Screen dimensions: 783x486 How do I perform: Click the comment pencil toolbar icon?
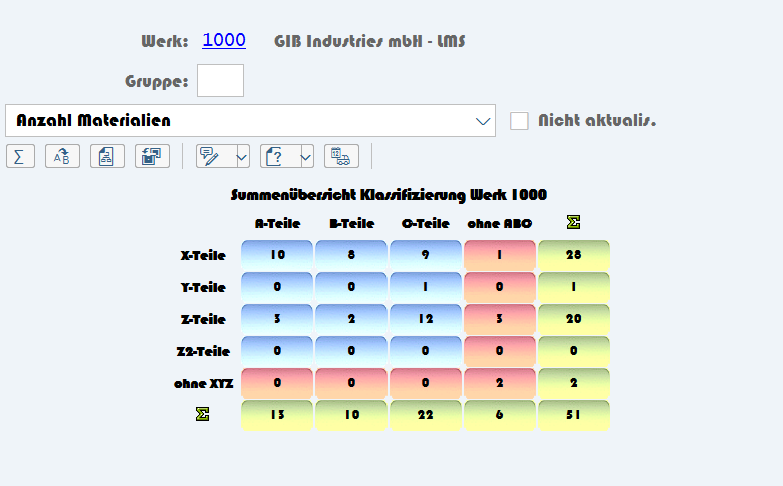click(x=212, y=156)
